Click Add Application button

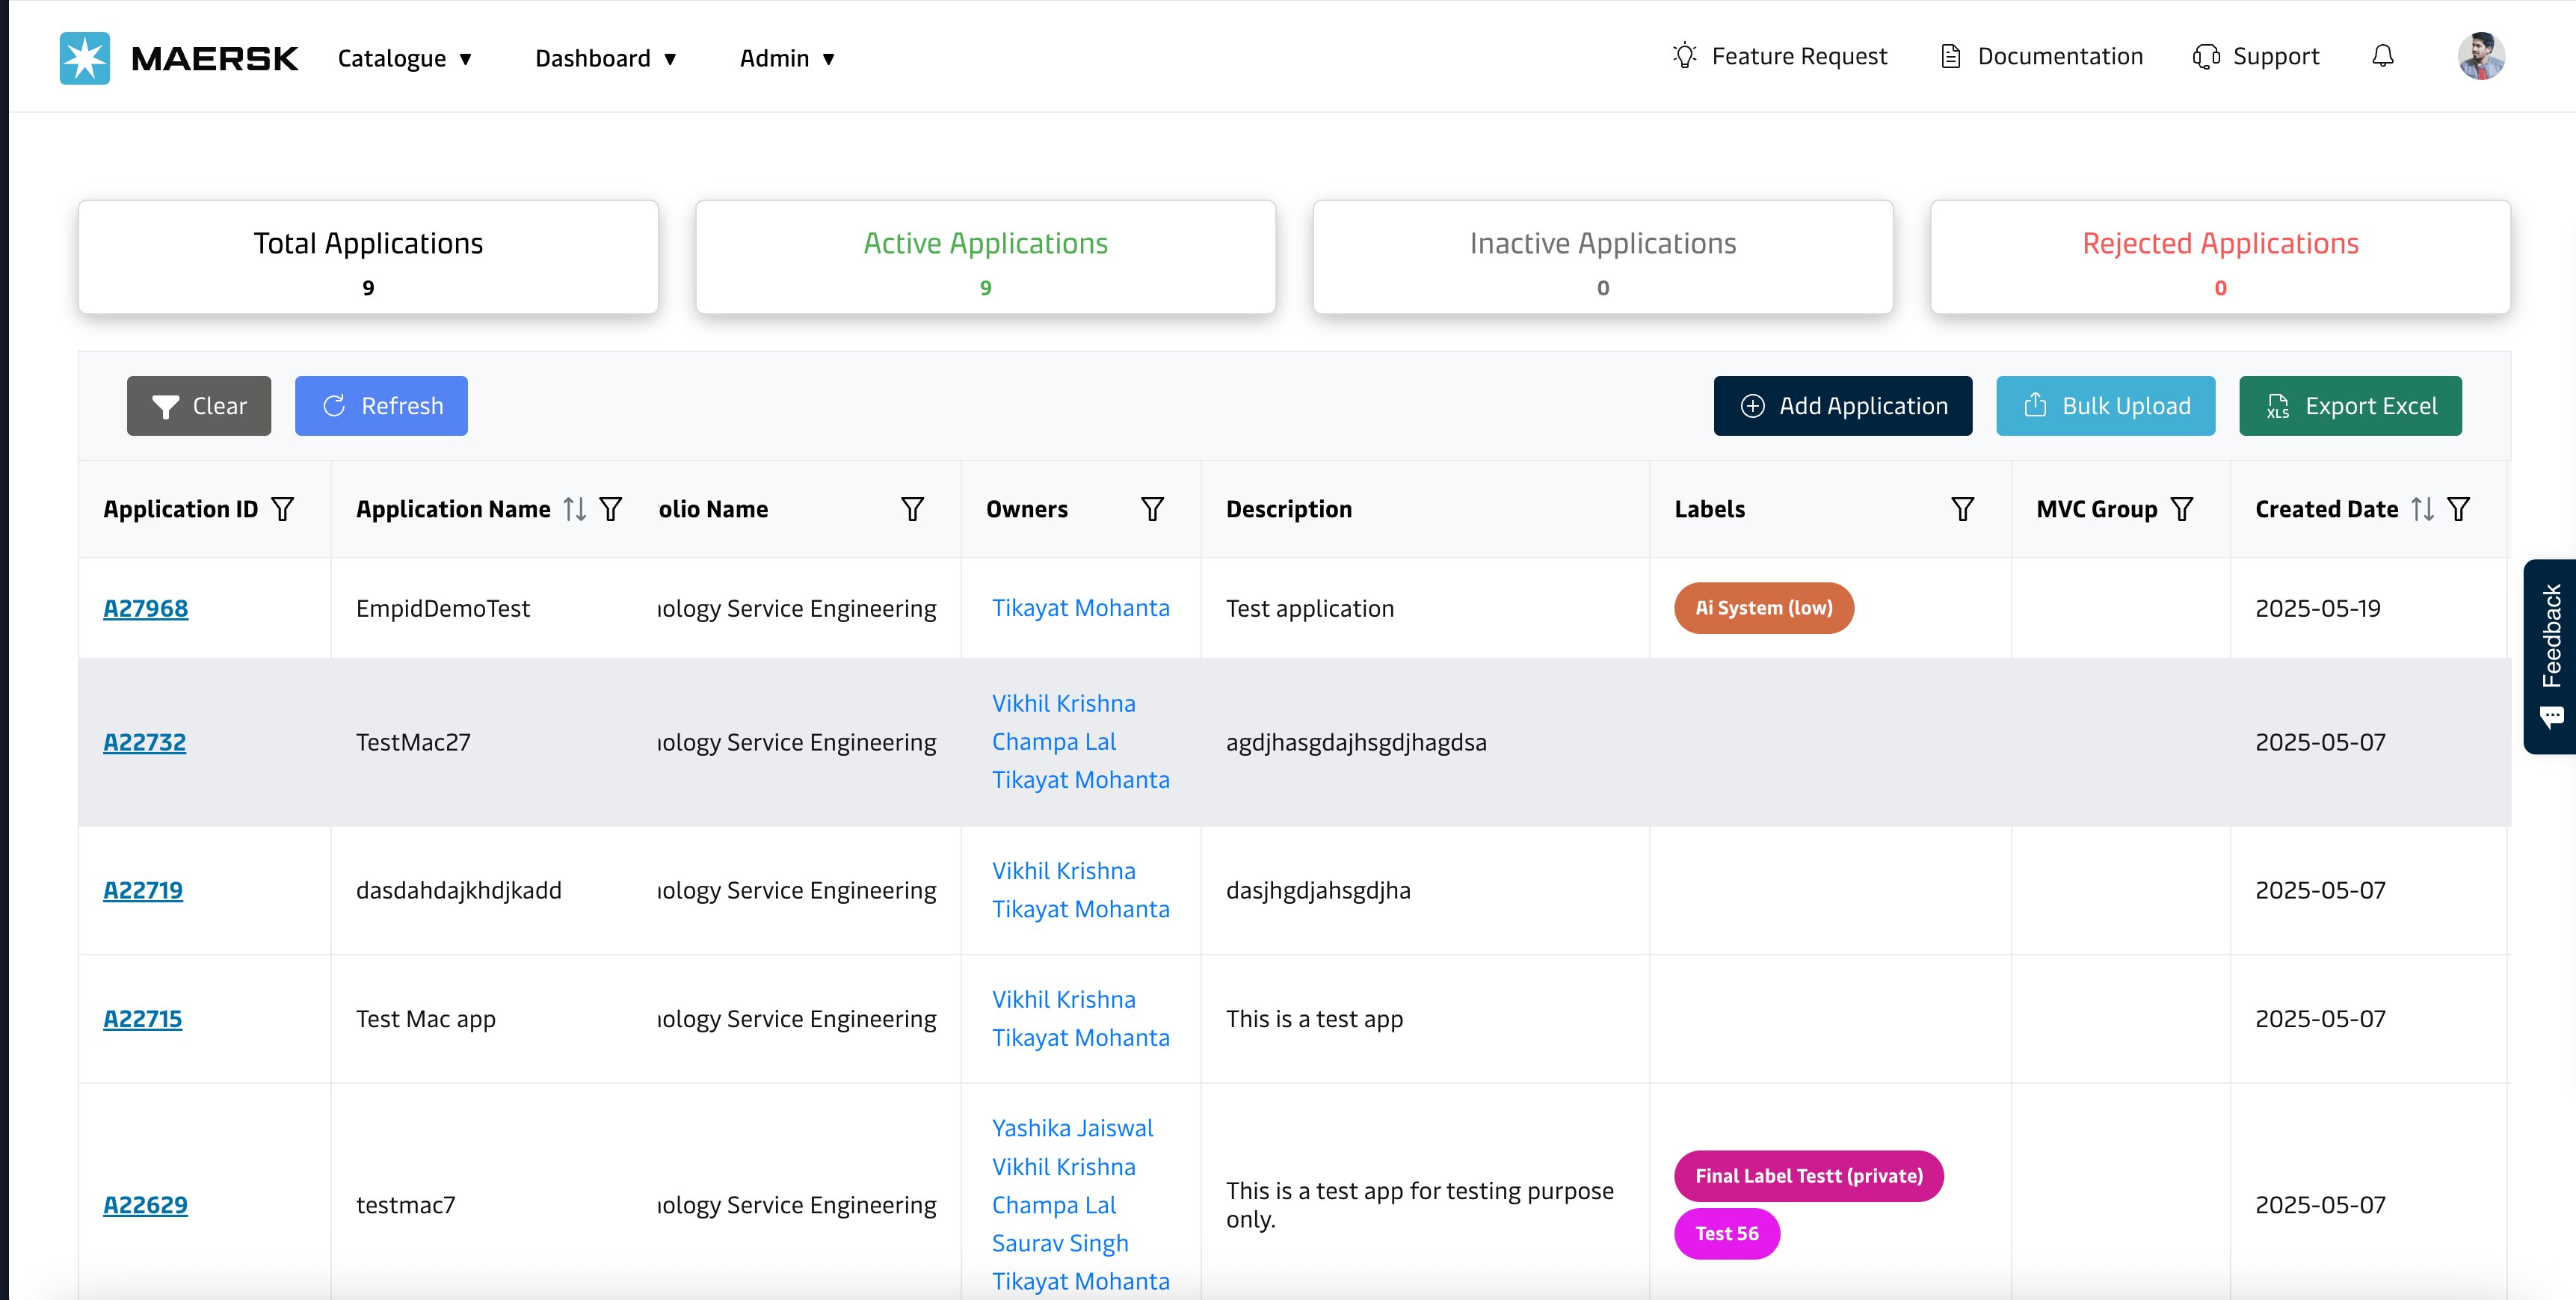1843,406
